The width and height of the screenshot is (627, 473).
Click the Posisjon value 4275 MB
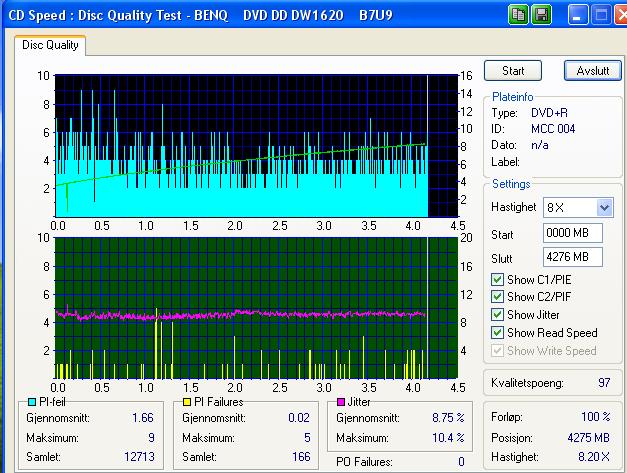589,438
